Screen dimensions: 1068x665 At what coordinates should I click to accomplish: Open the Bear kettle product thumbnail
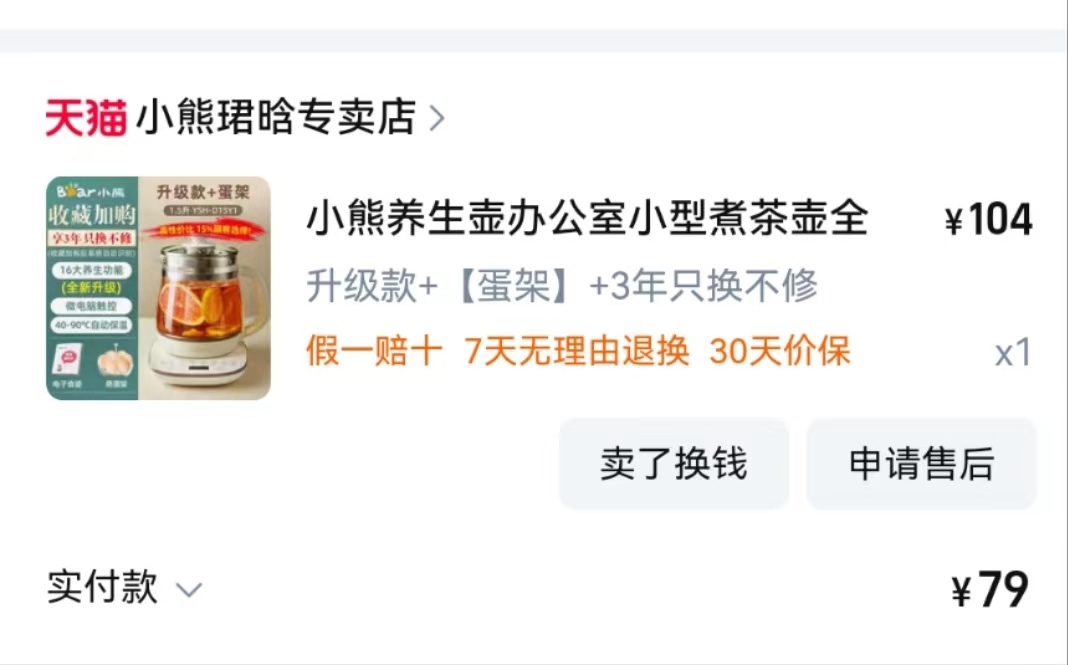(158, 288)
